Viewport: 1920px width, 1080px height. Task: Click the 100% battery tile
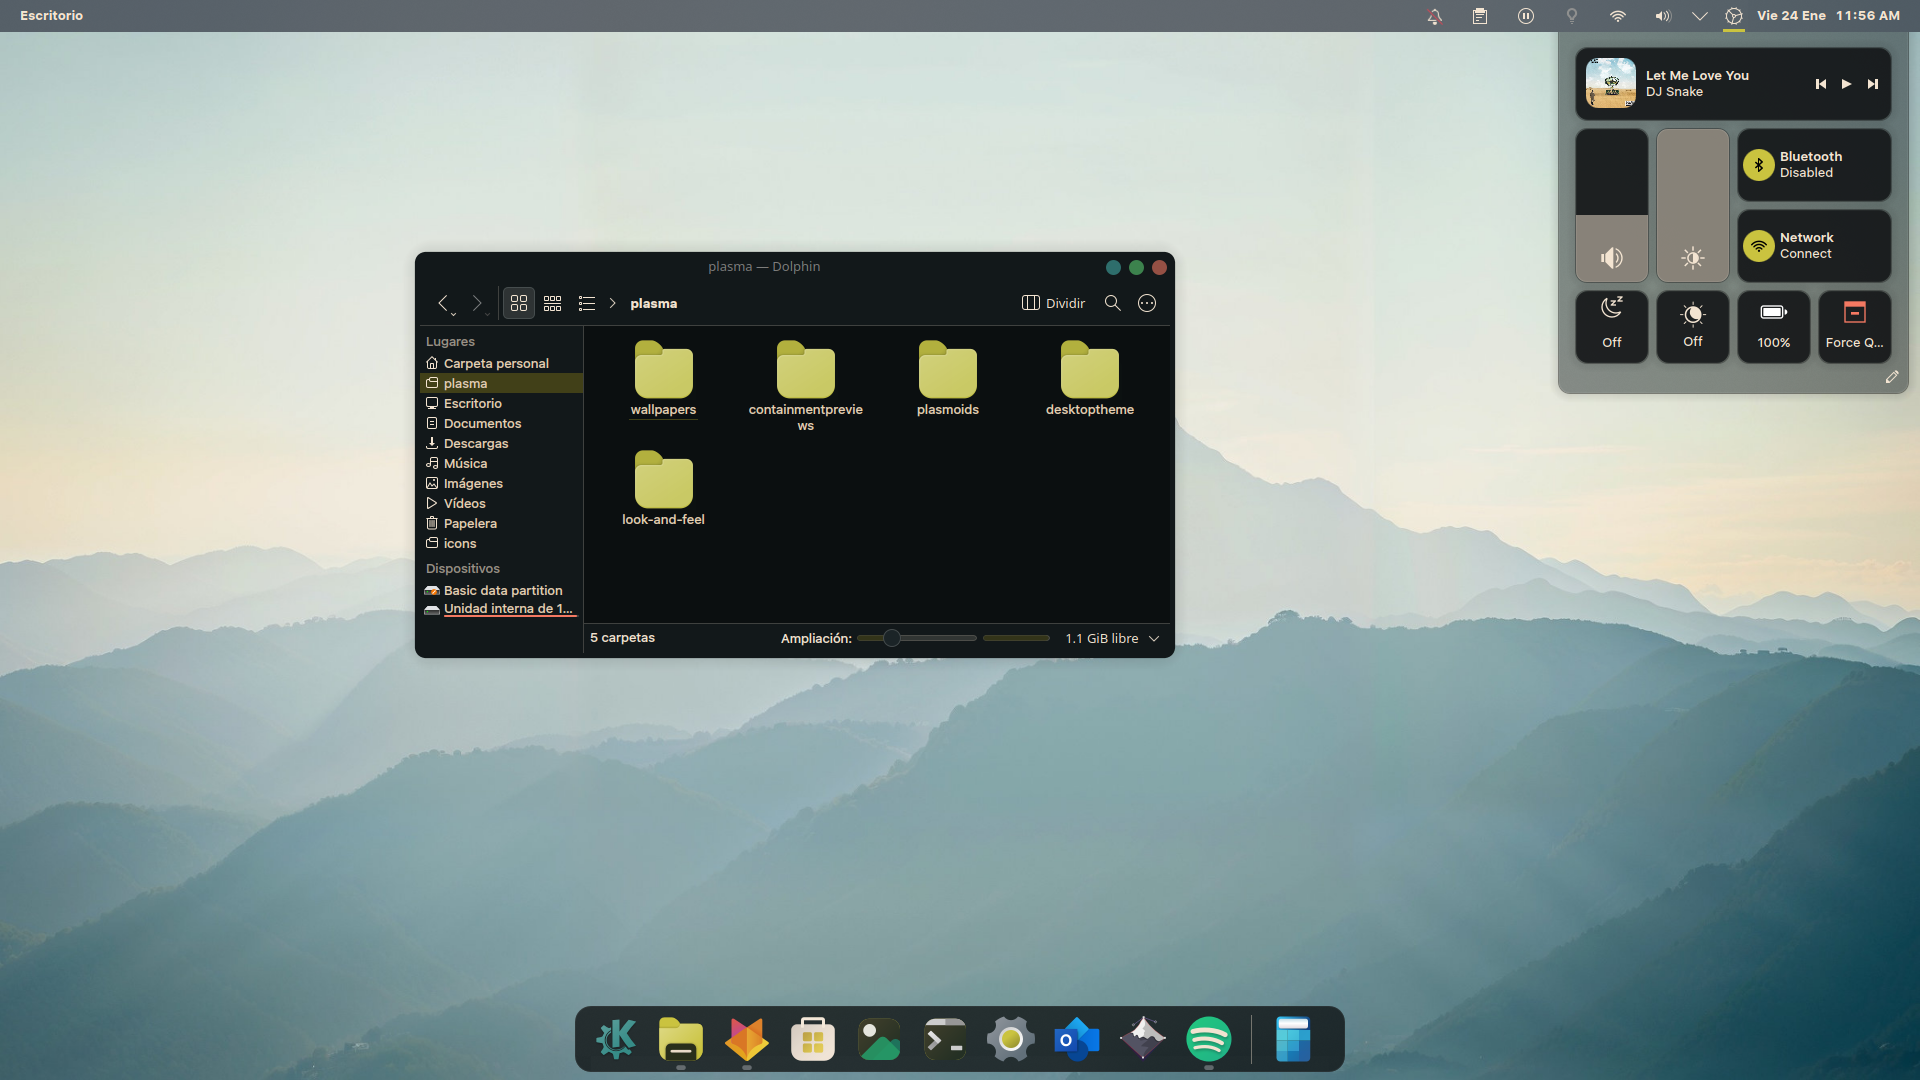pyautogui.click(x=1774, y=326)
